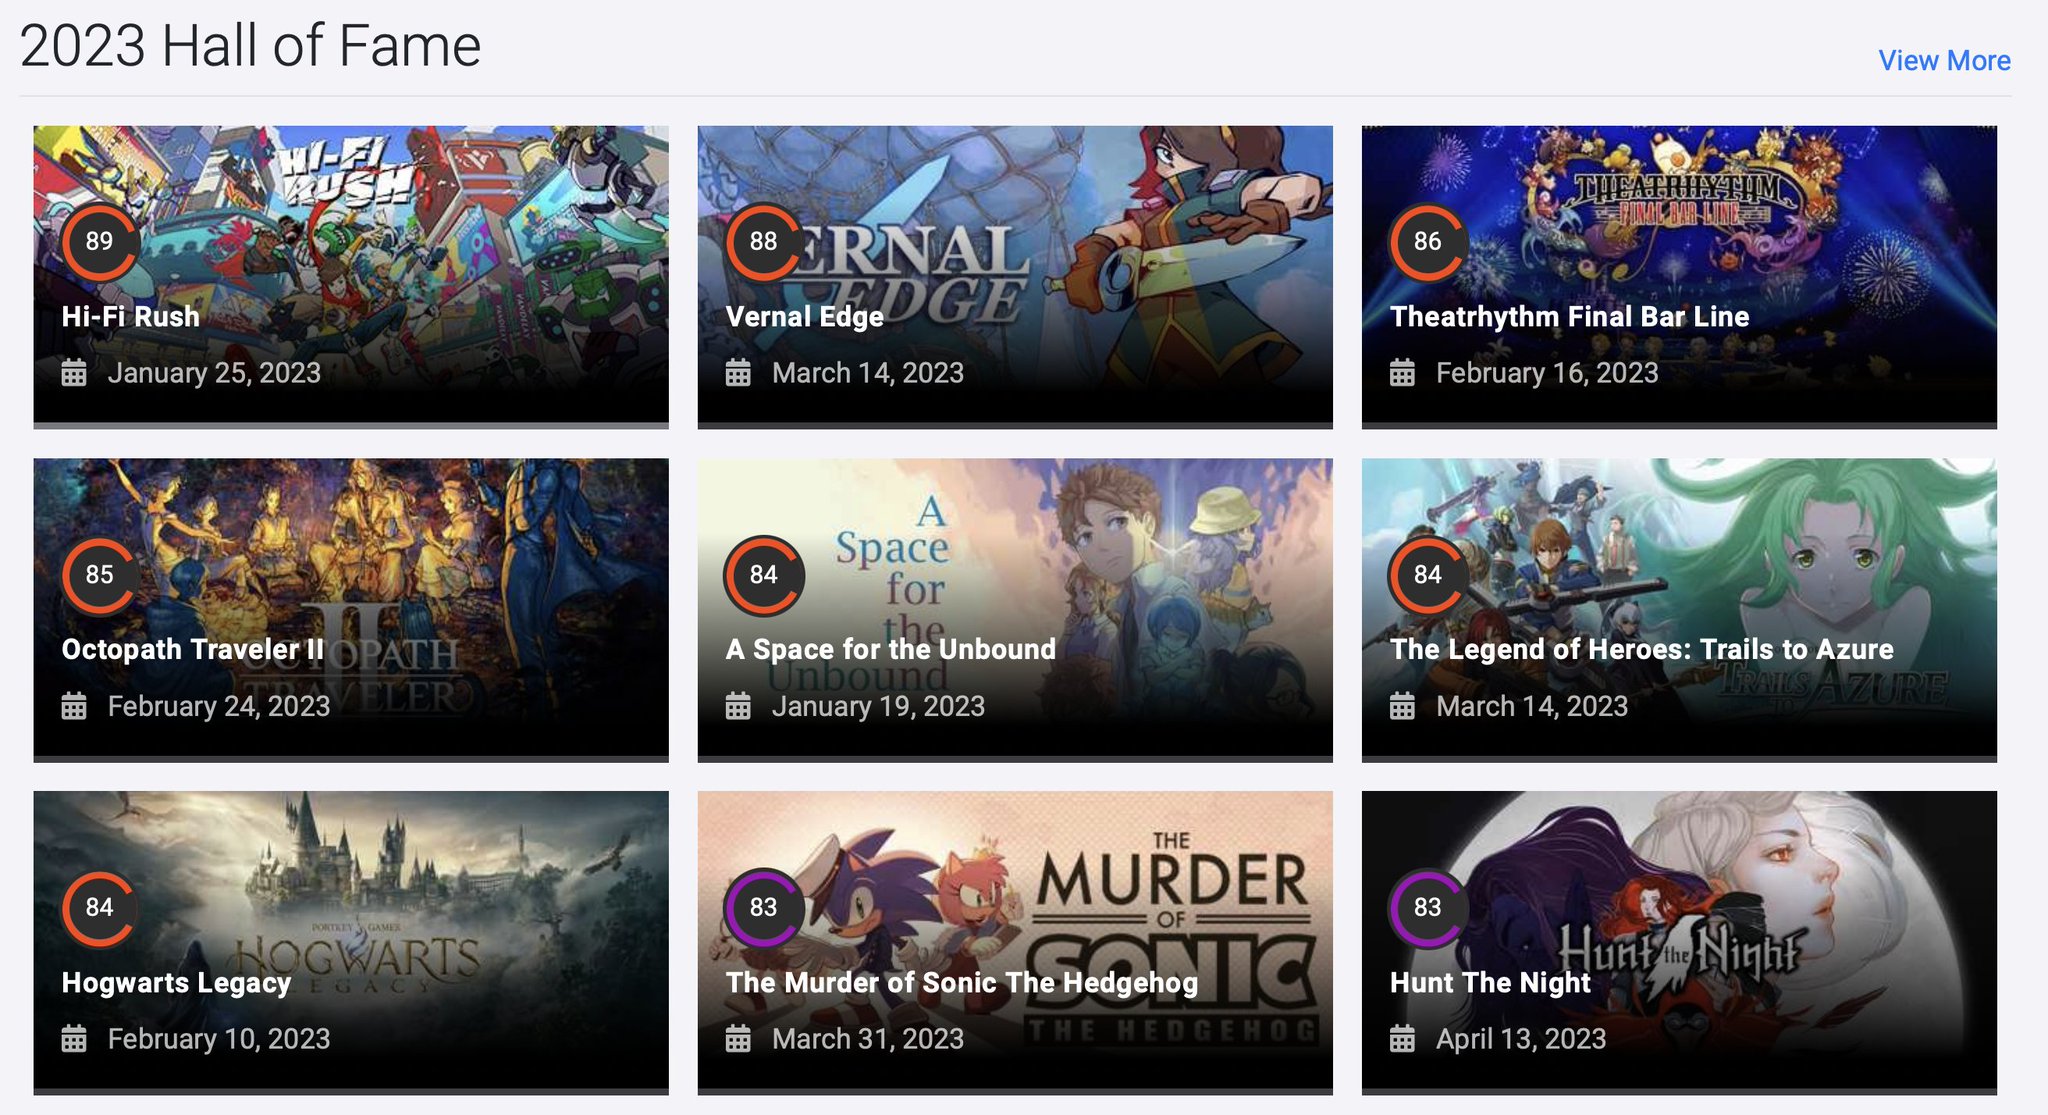Click the 85 score badge on Octopath Traveler II
Screen dimensions: 2048x1115
click(101, 575)
